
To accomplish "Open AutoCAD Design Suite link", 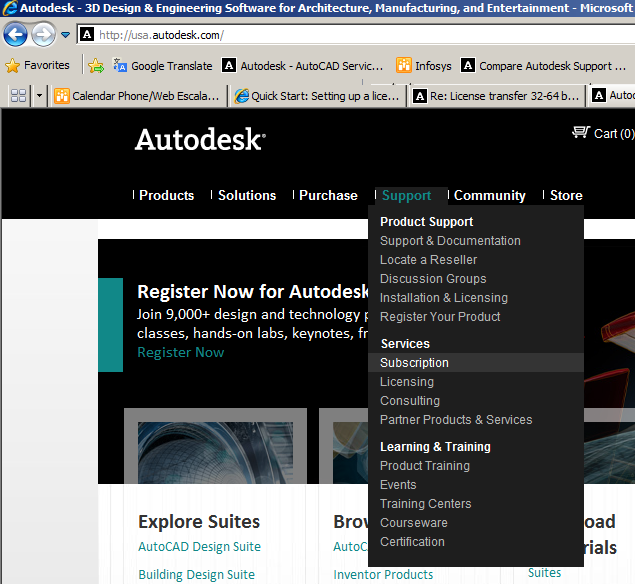I will click(199, 547).
